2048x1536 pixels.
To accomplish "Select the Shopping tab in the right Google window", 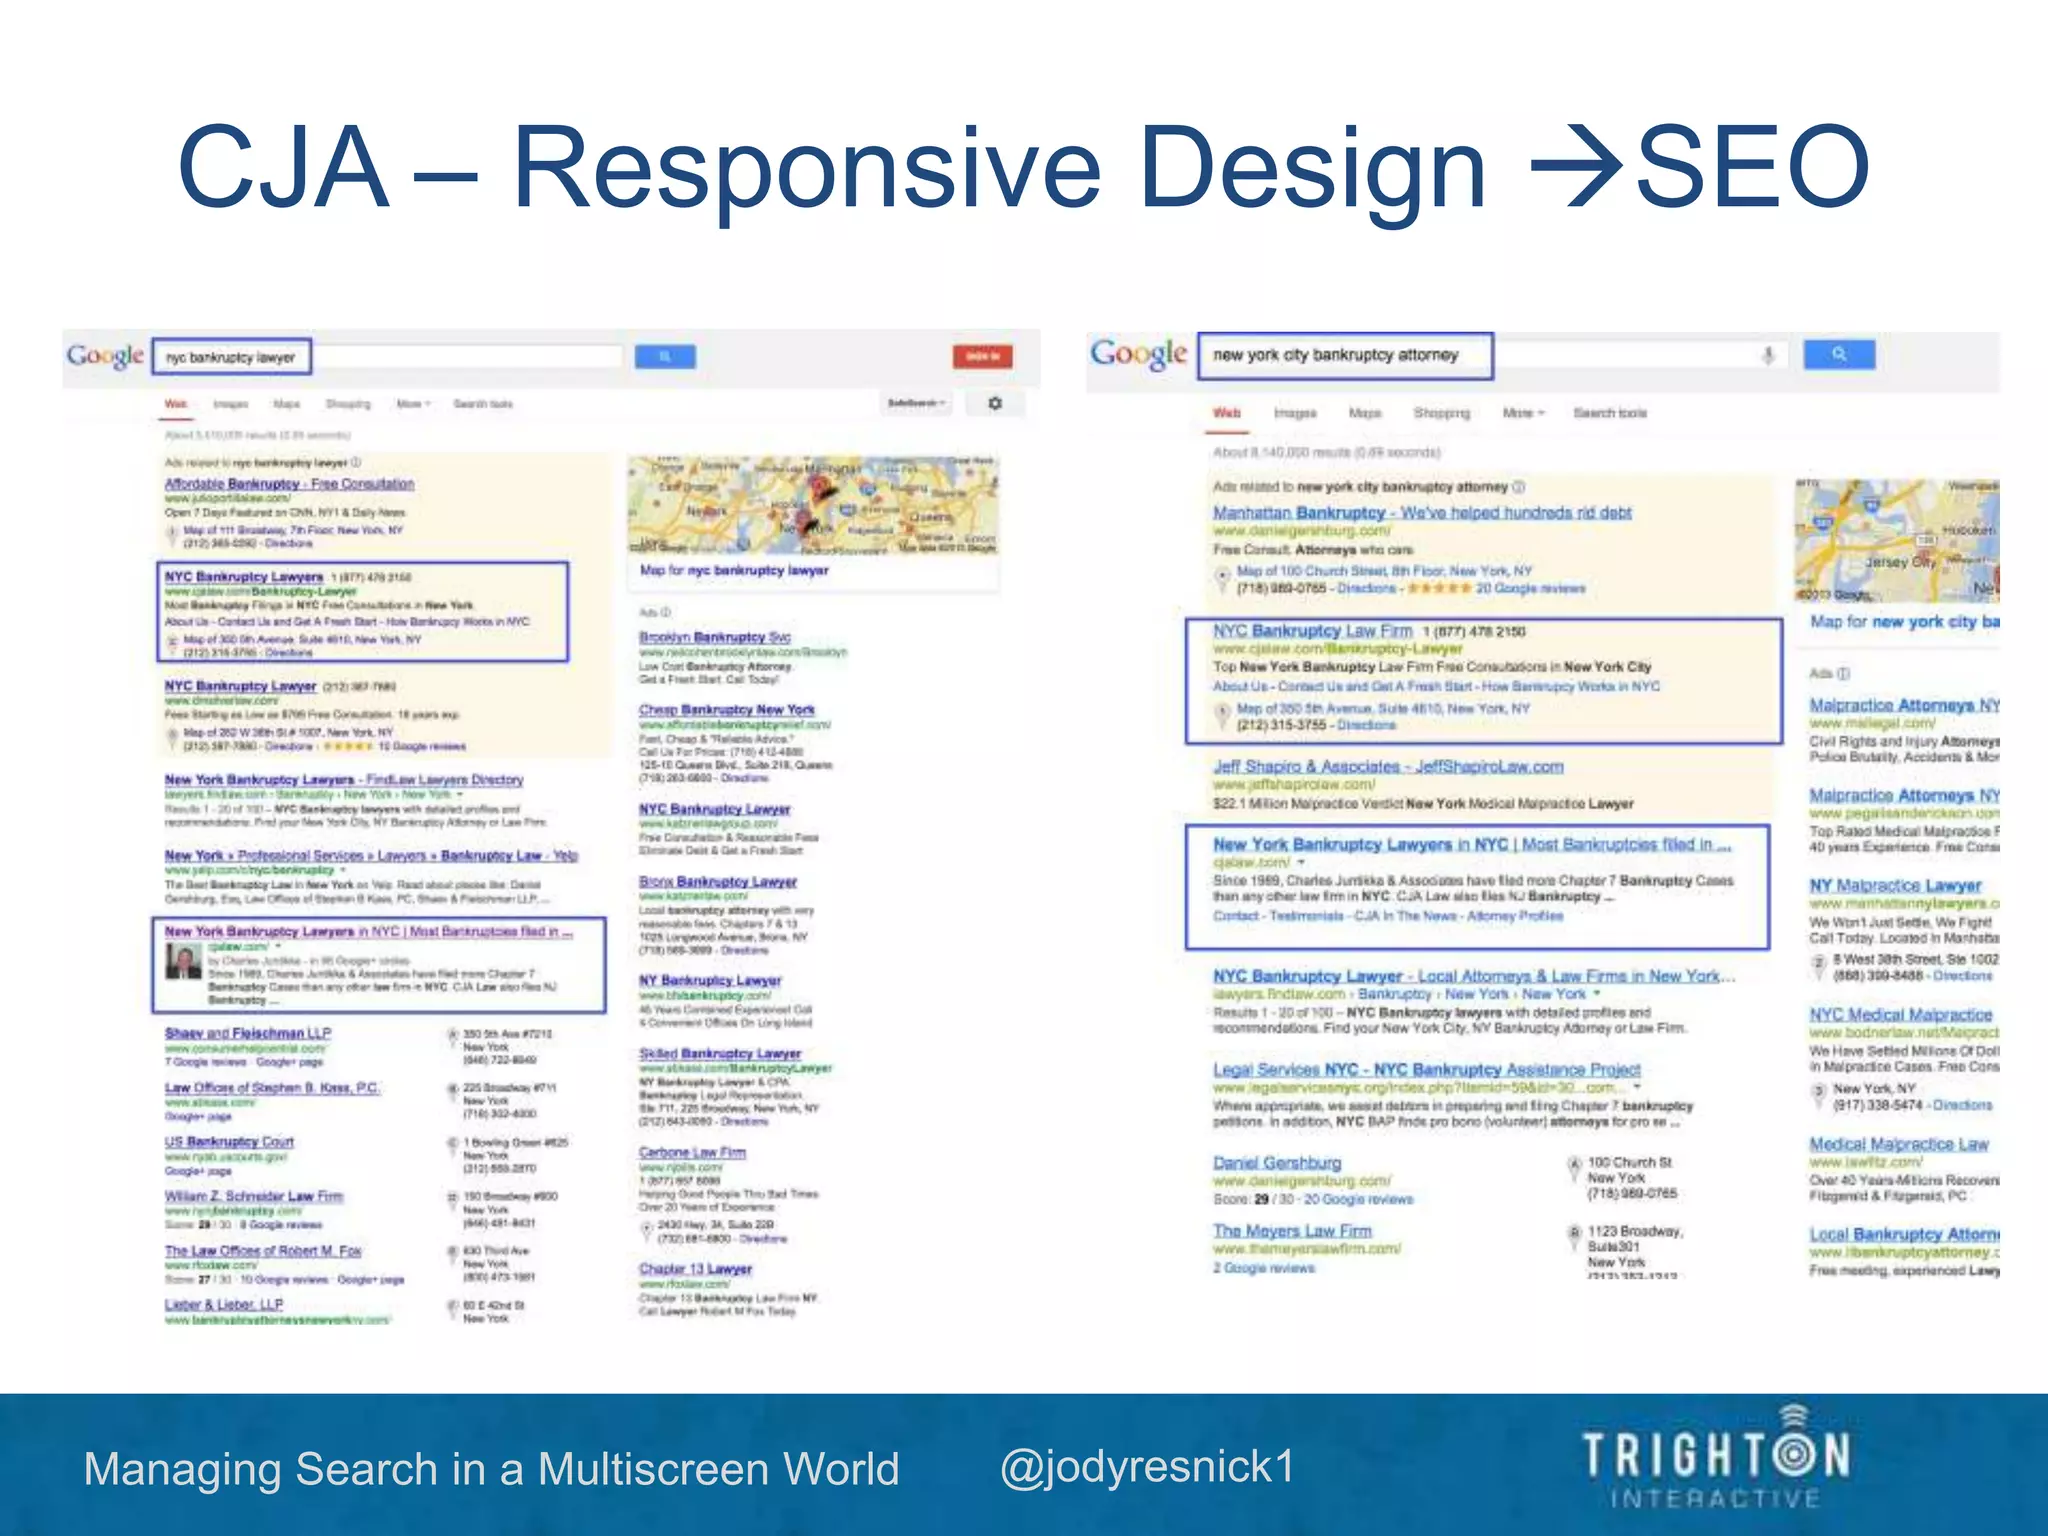I will [x=1442, y=413].
